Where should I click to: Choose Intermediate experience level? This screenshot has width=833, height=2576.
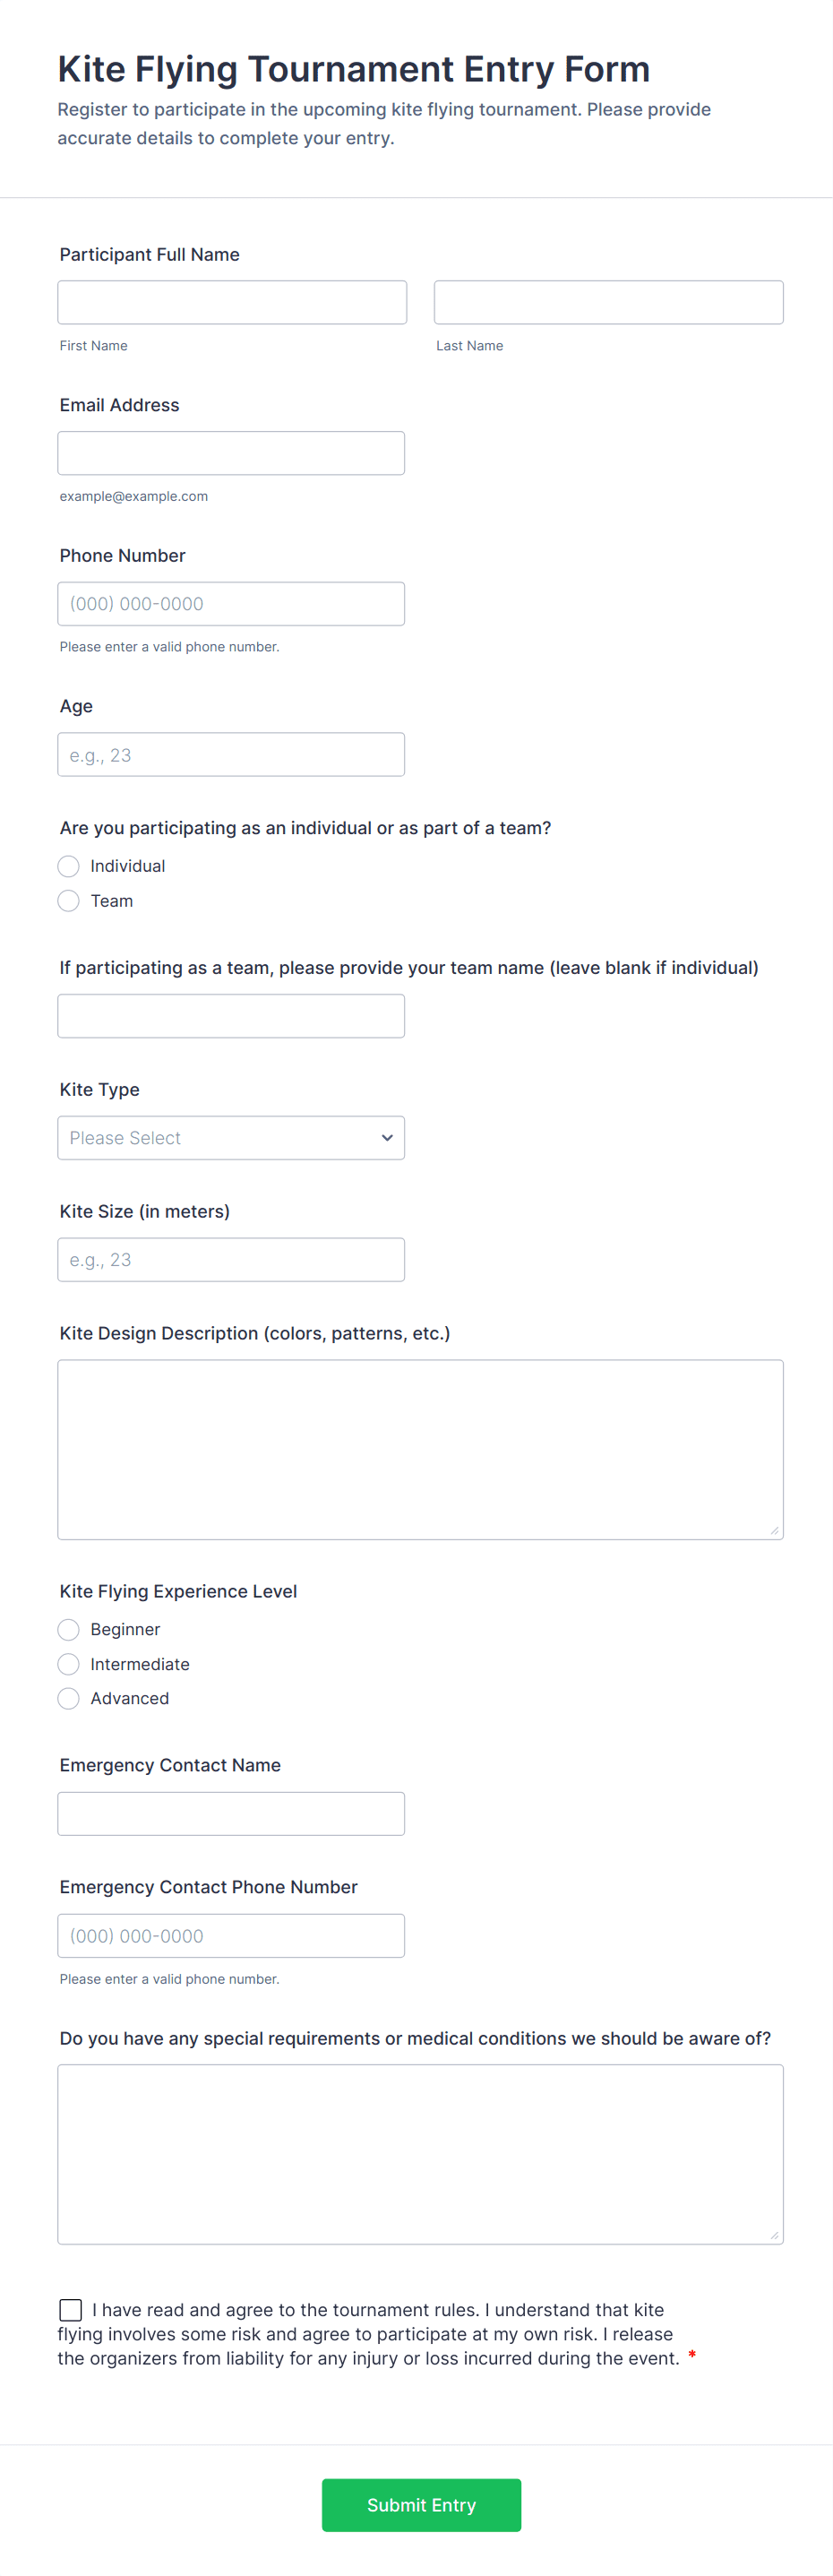coord(69,1664)
